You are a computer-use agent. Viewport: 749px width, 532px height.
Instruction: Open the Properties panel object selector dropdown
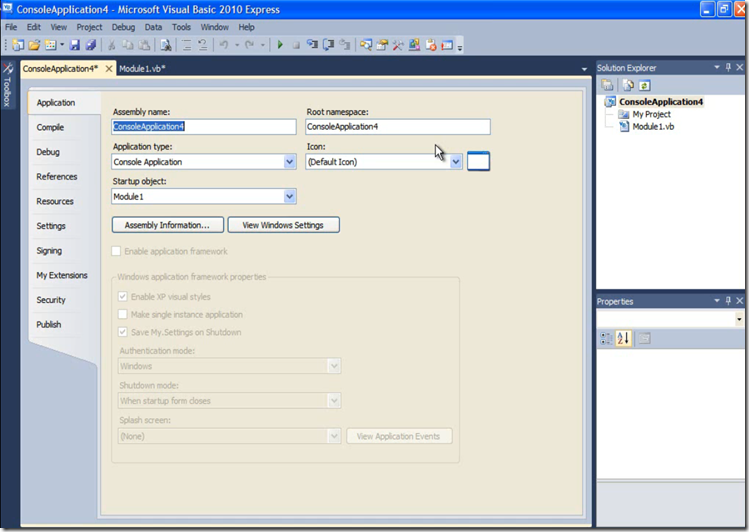coord(739,319)
